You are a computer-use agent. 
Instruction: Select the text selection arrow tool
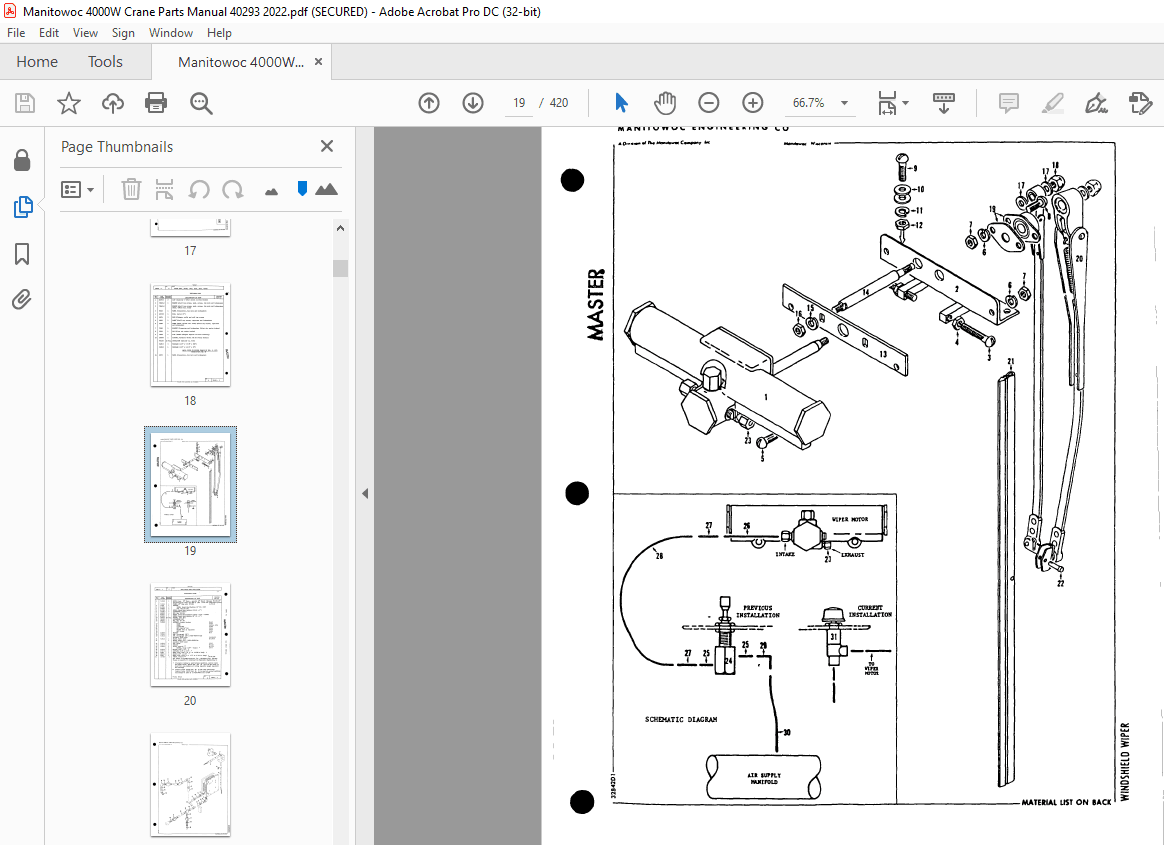[x=621, y=103]
